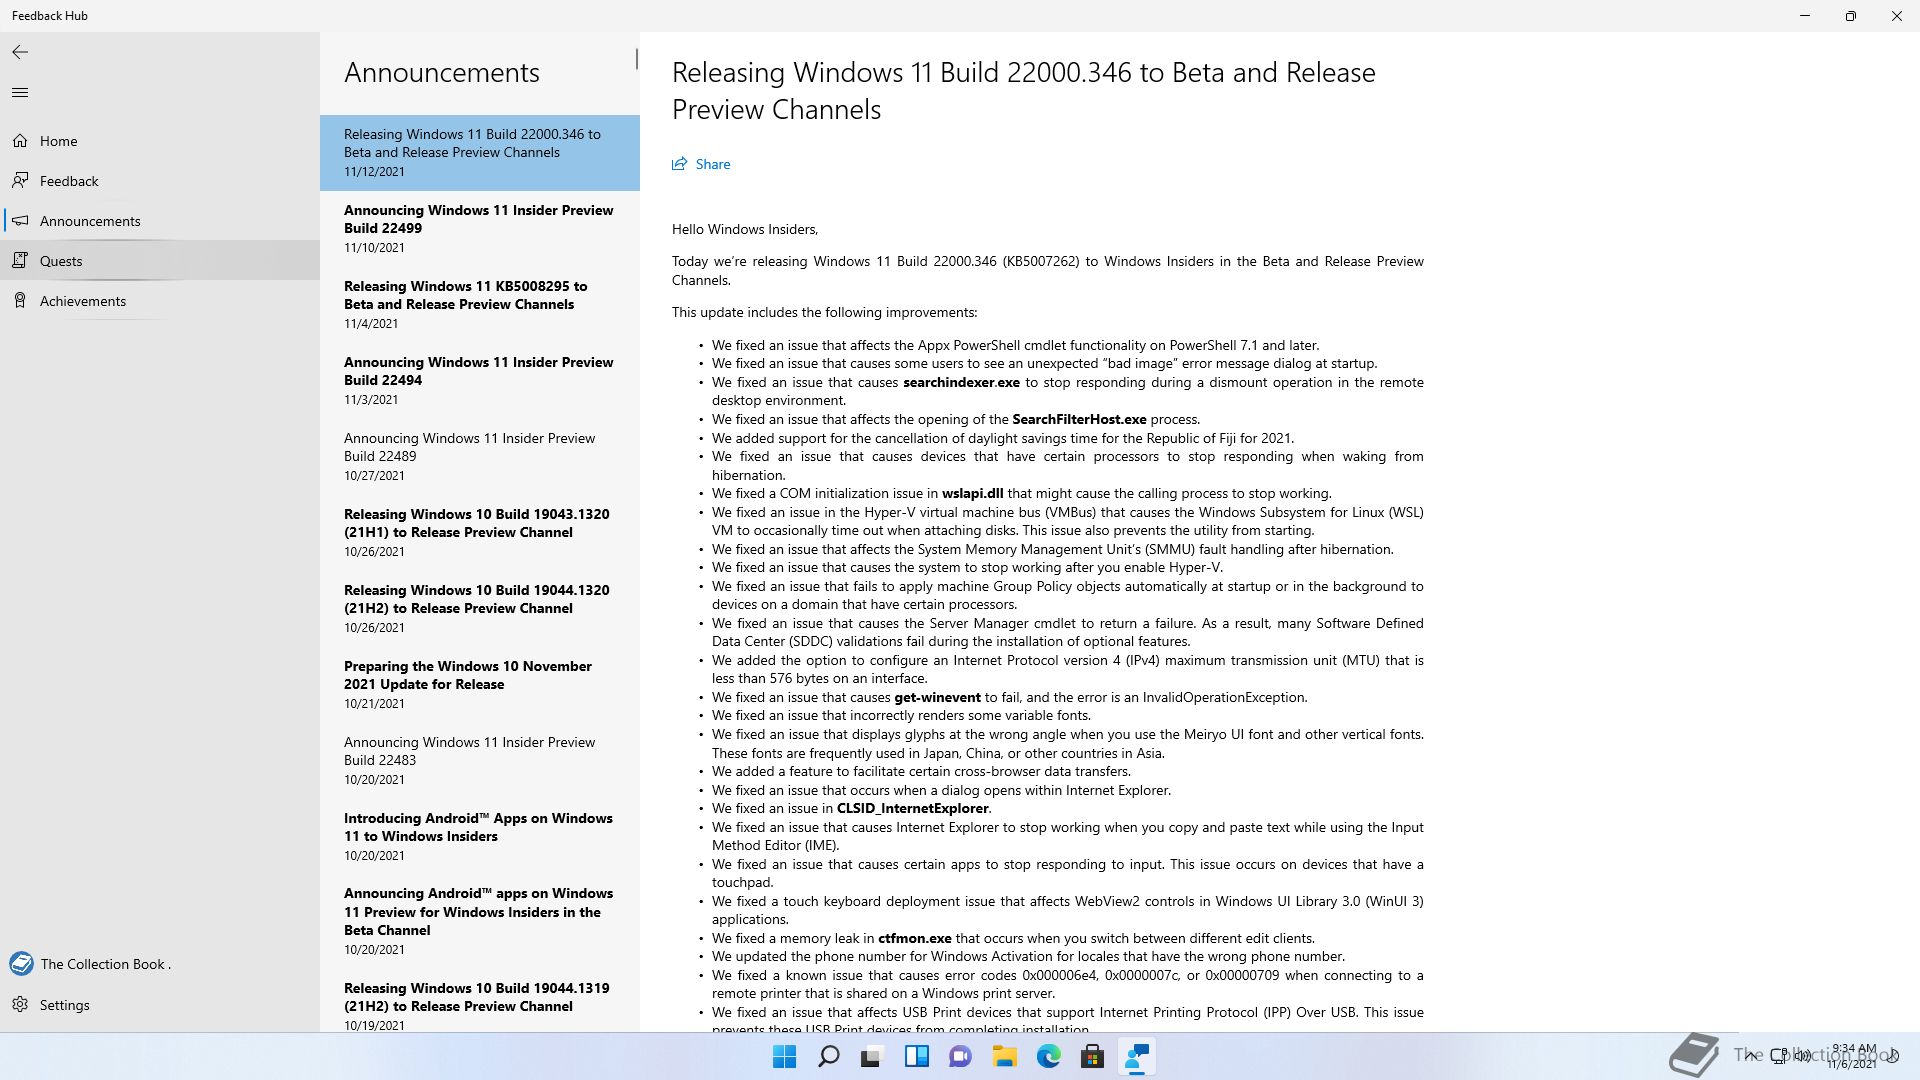Click the Collection Book profile avatar
The height and width of the screenshot is (1080, 1920).
click(x=21, y=964)
